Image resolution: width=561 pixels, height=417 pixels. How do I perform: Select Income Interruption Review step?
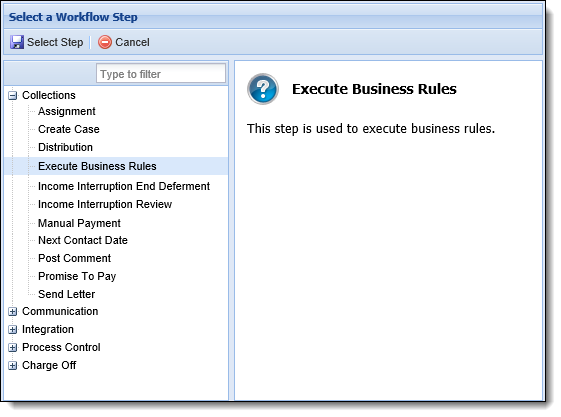click(105, 204)
